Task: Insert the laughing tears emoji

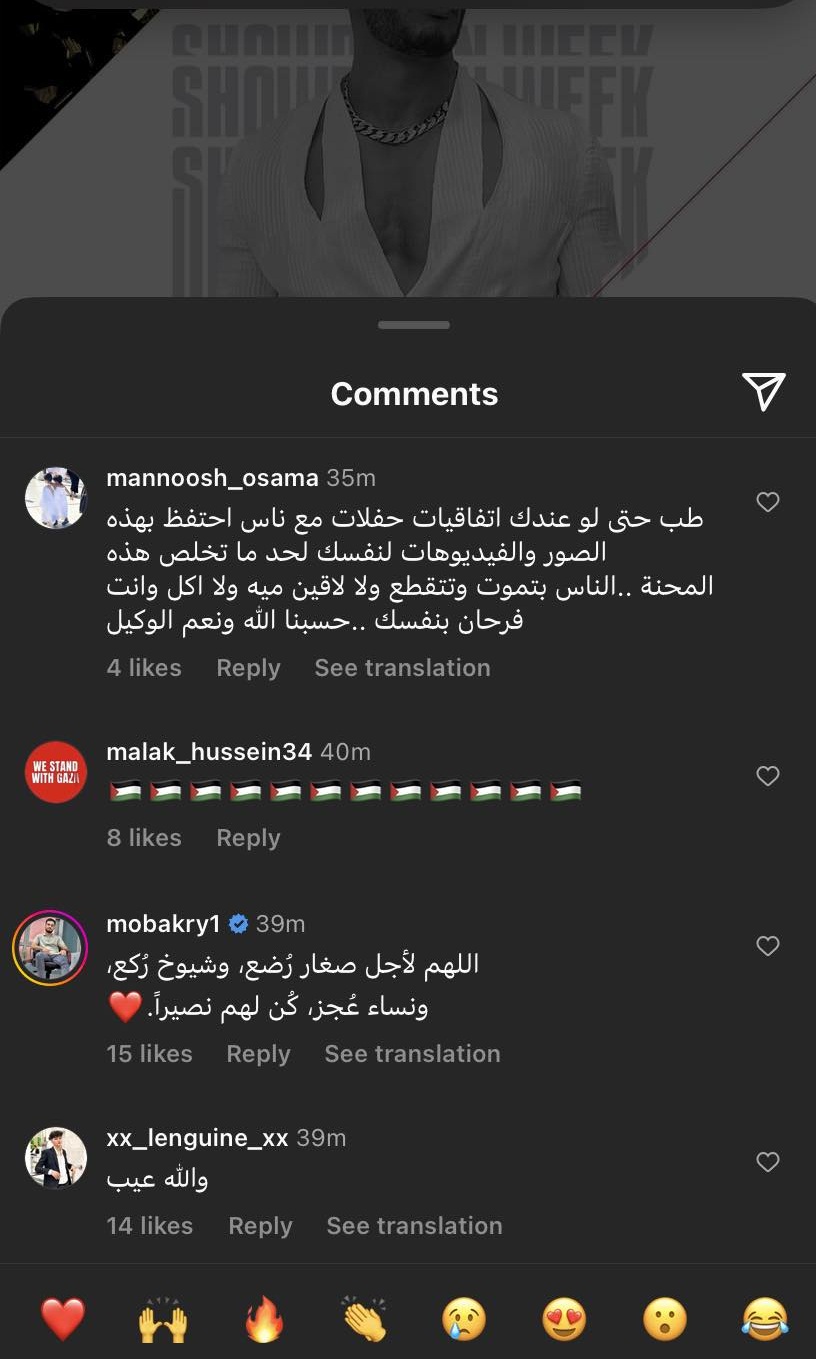Action: (x=765, y=1320)
